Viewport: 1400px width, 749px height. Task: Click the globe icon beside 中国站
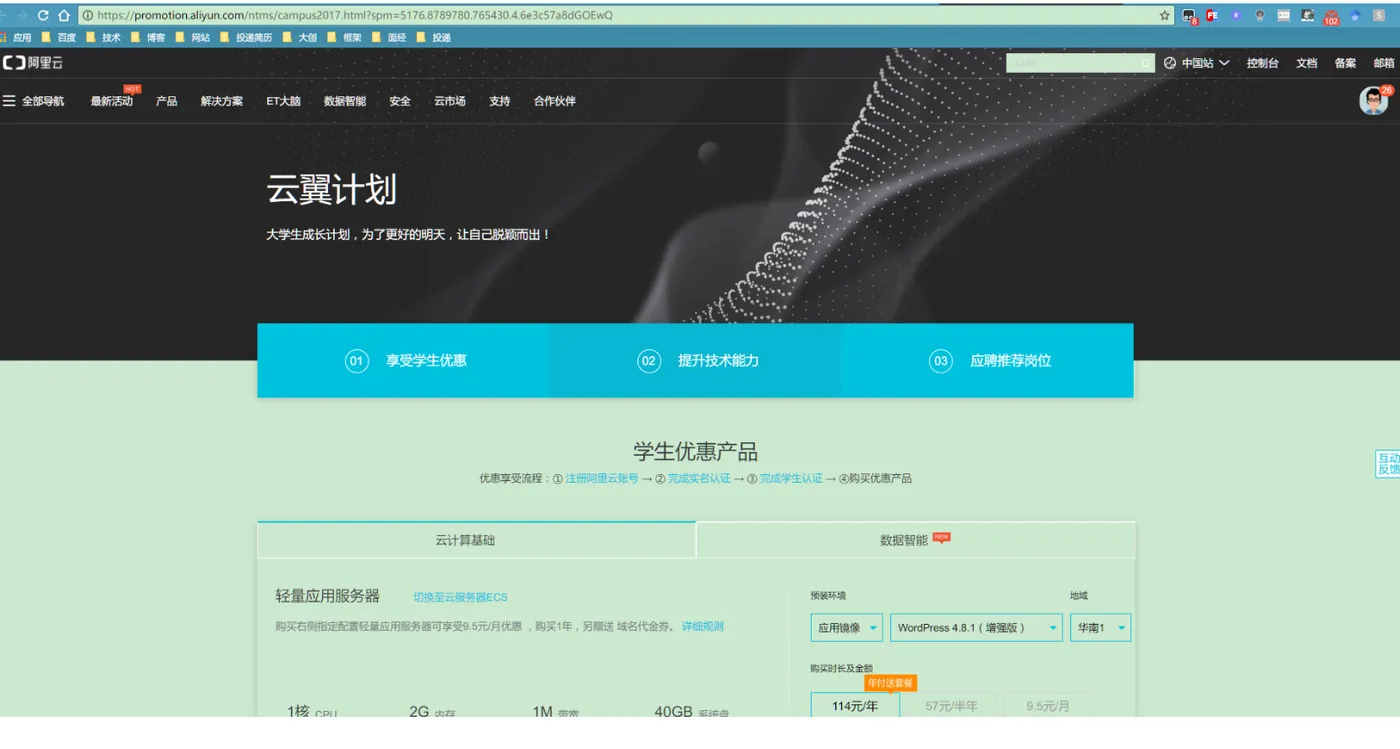(x=1170, y=63)
